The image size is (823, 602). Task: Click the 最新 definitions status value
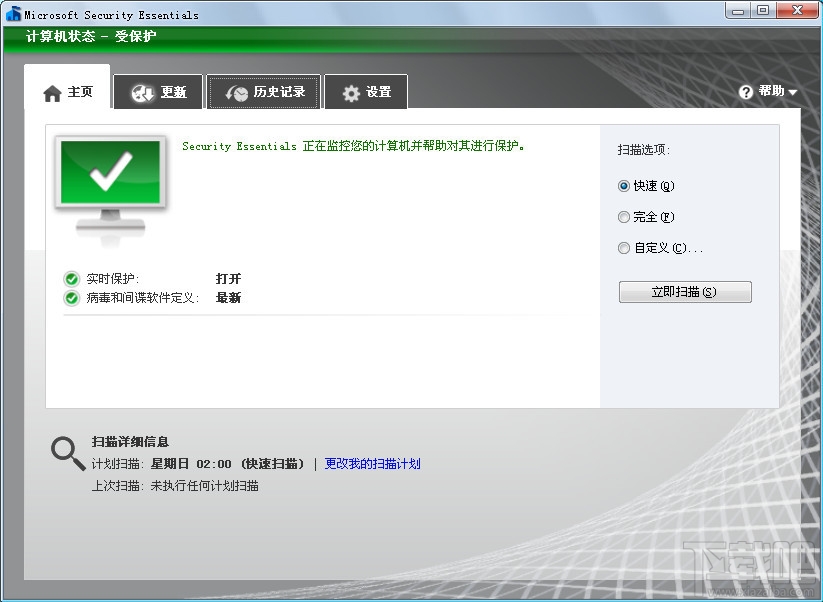point(228,298)
